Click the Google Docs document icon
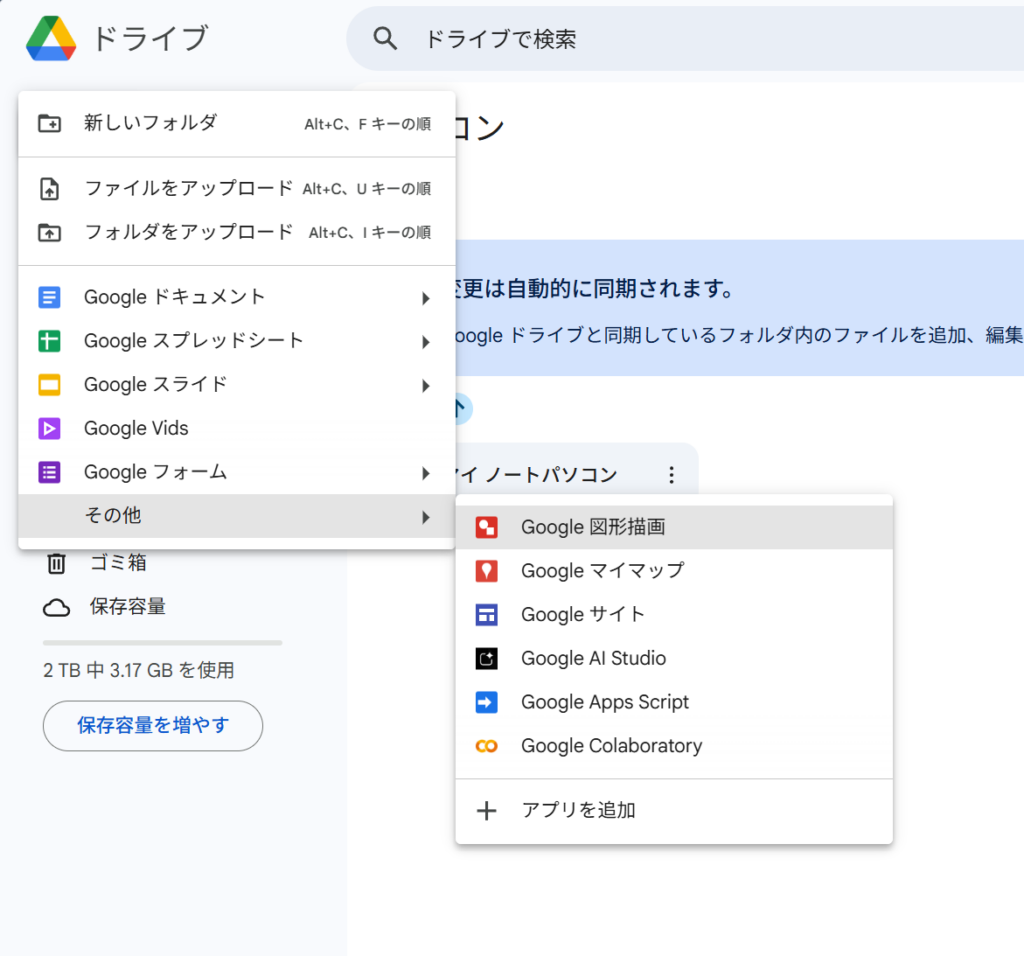Screen dimensions: 1024x956 click(49, 297)
